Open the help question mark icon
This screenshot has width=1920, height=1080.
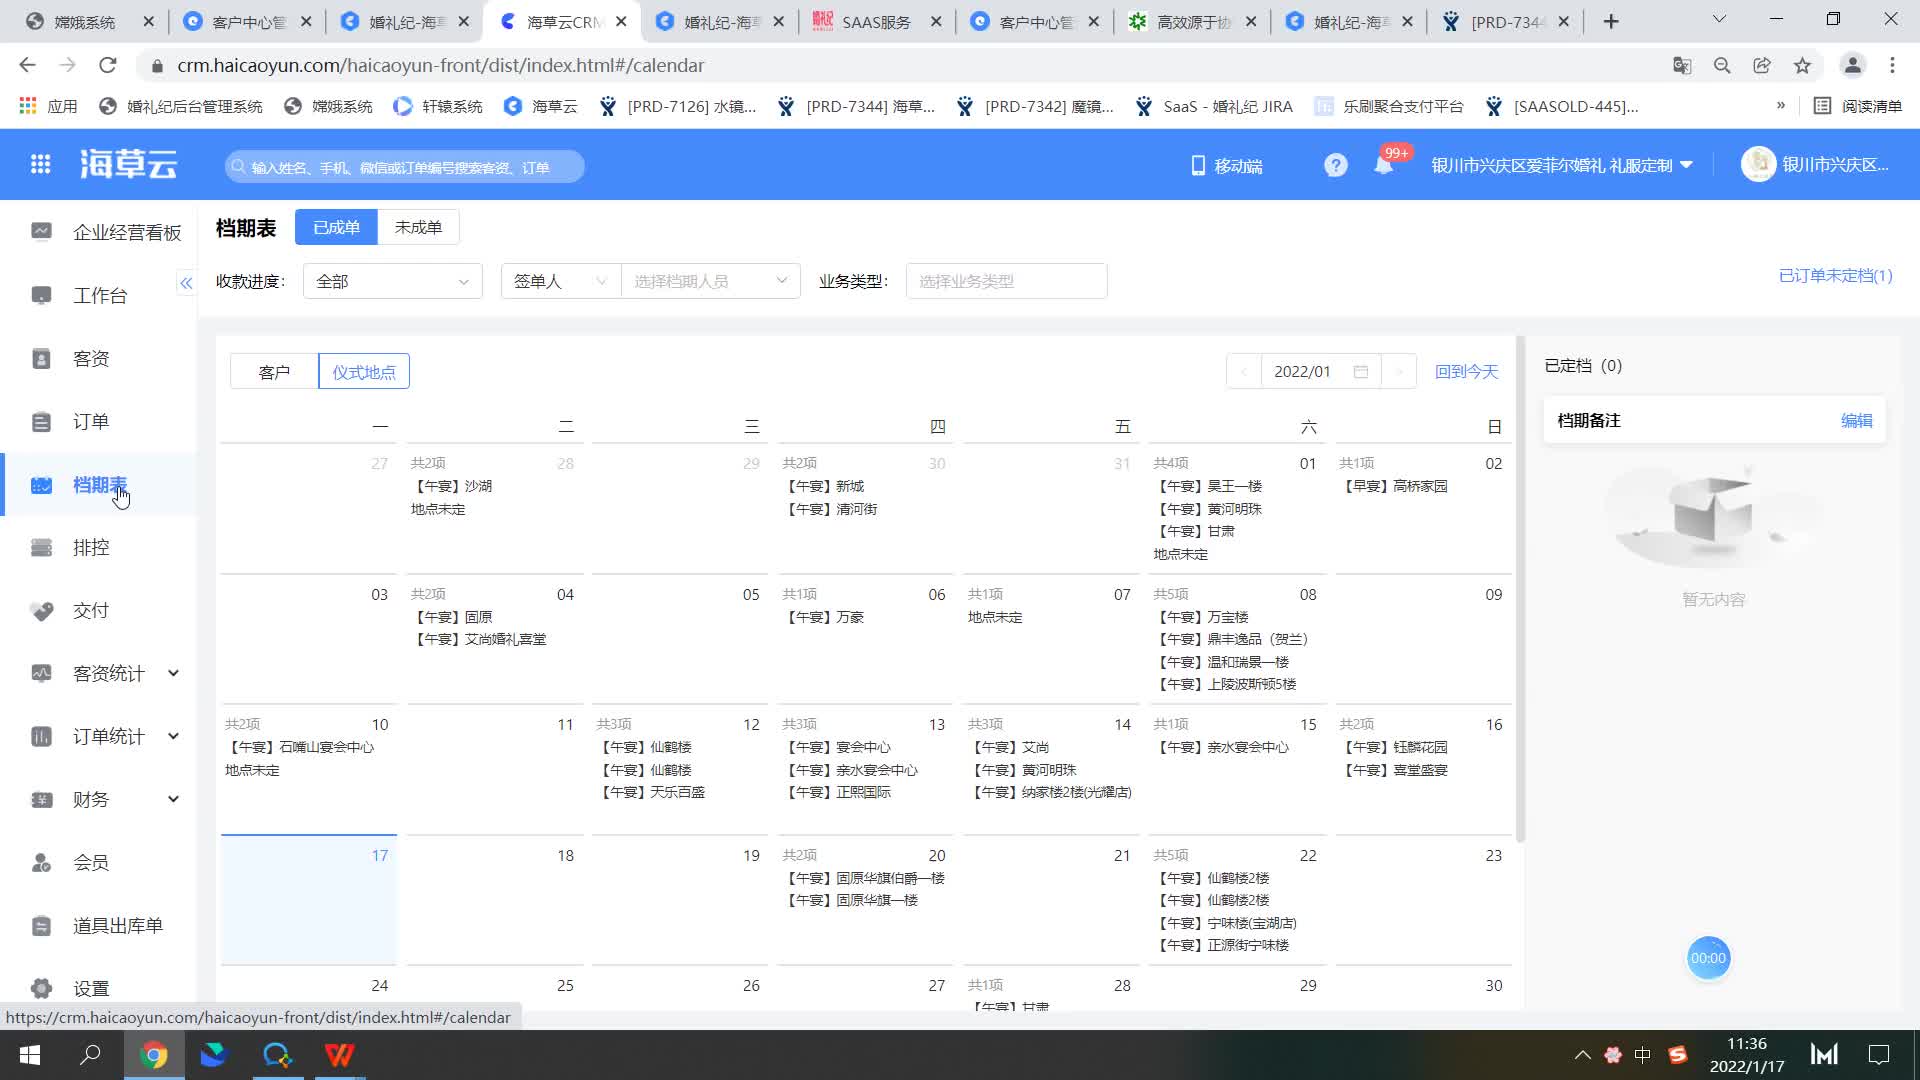pos(1335,166)
